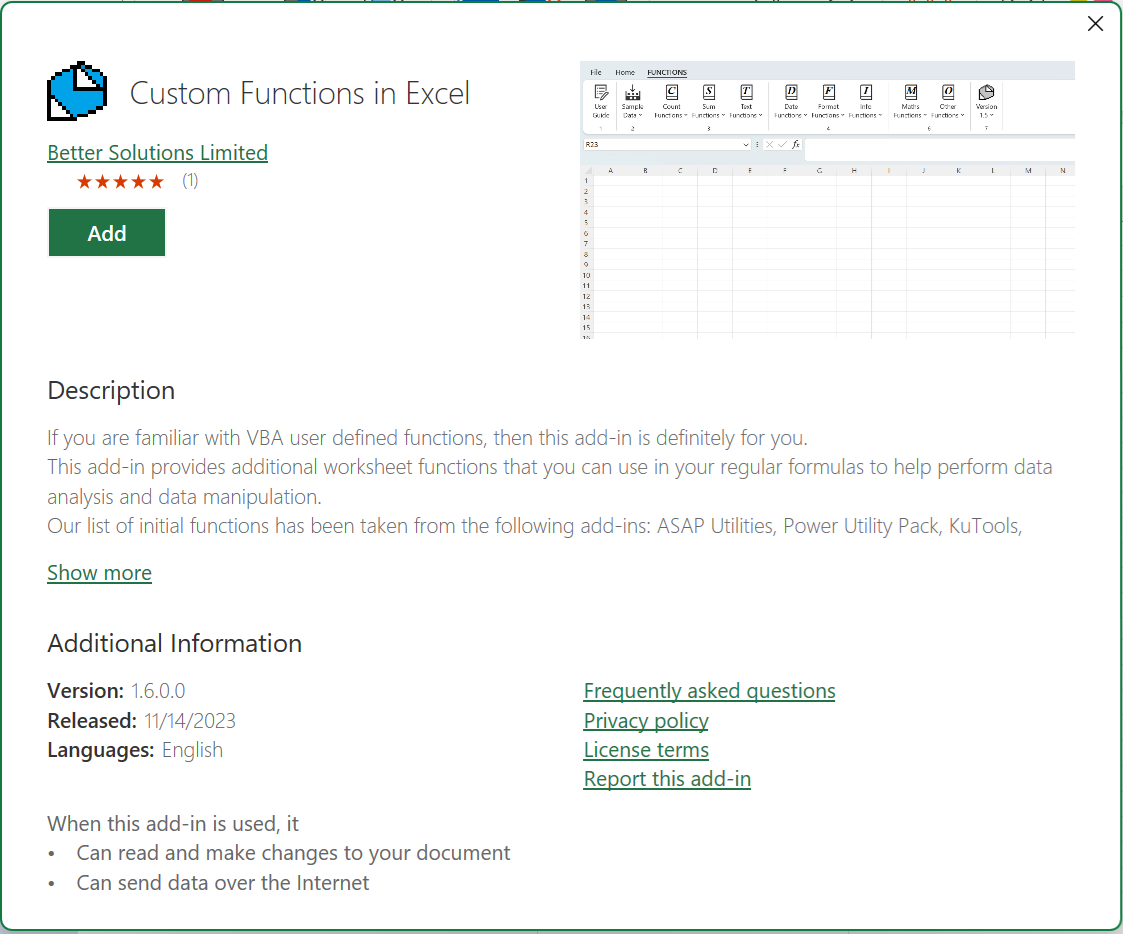This screenshot has height=934, width=1123.
Task: Open the Better Solutions Limited publisher link
Action: (157, 153)
